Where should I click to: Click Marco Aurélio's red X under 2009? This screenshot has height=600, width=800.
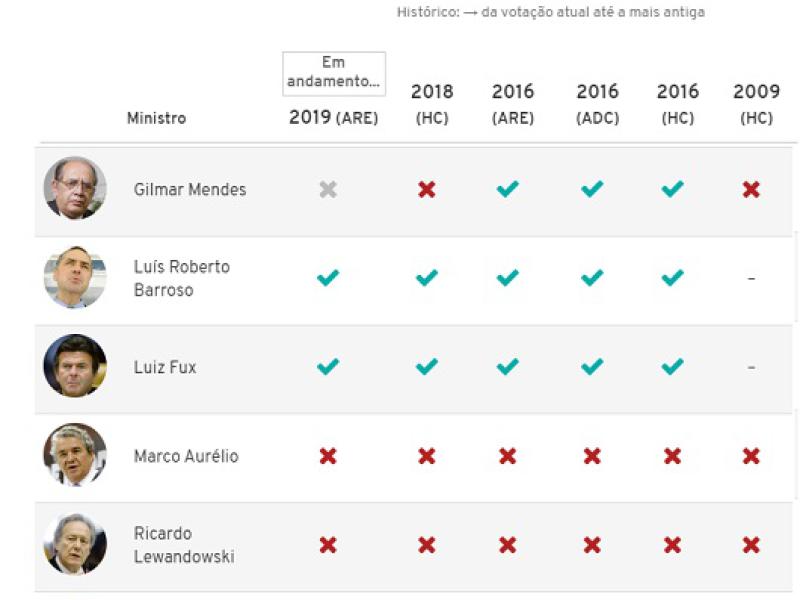[x=752, y=456]
